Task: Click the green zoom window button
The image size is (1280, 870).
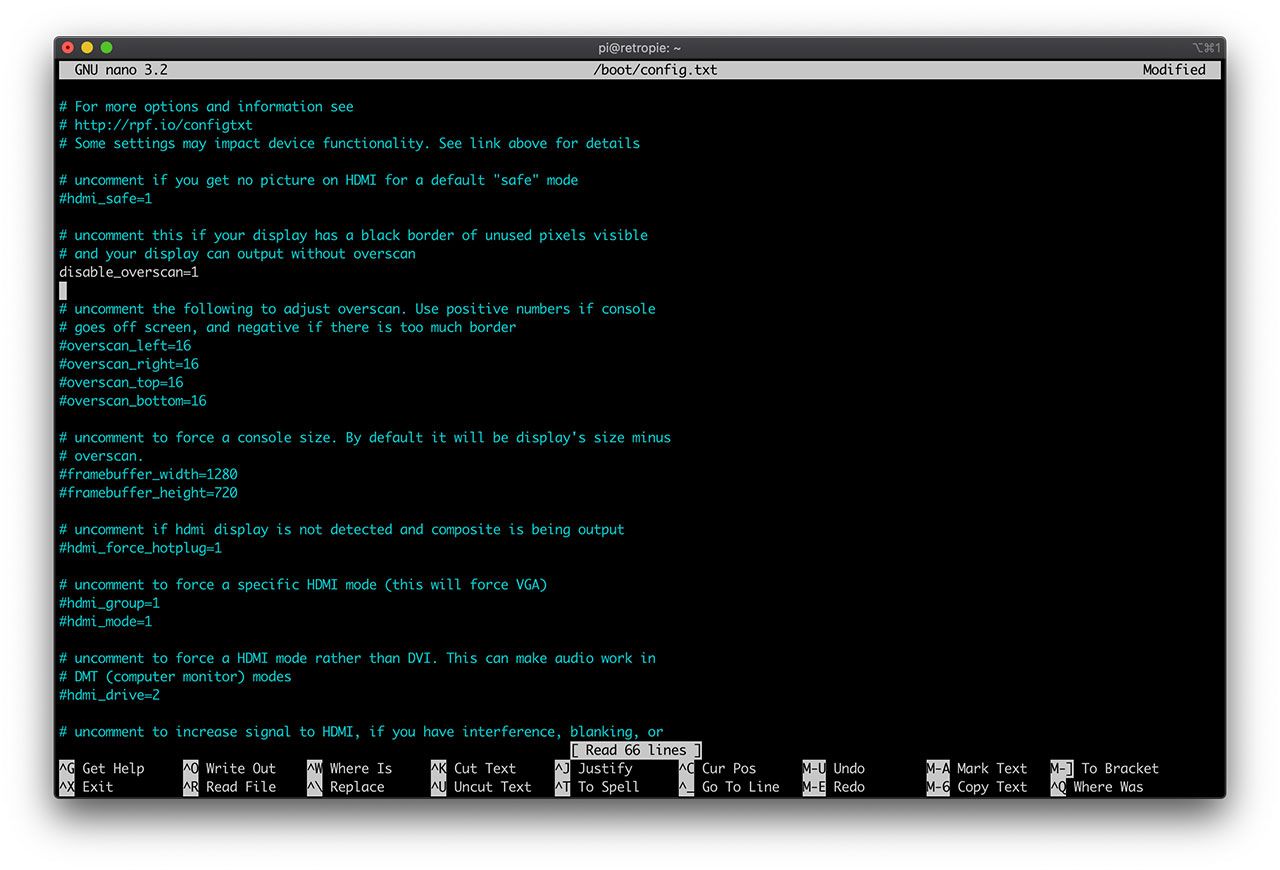Action: (107, 48)
